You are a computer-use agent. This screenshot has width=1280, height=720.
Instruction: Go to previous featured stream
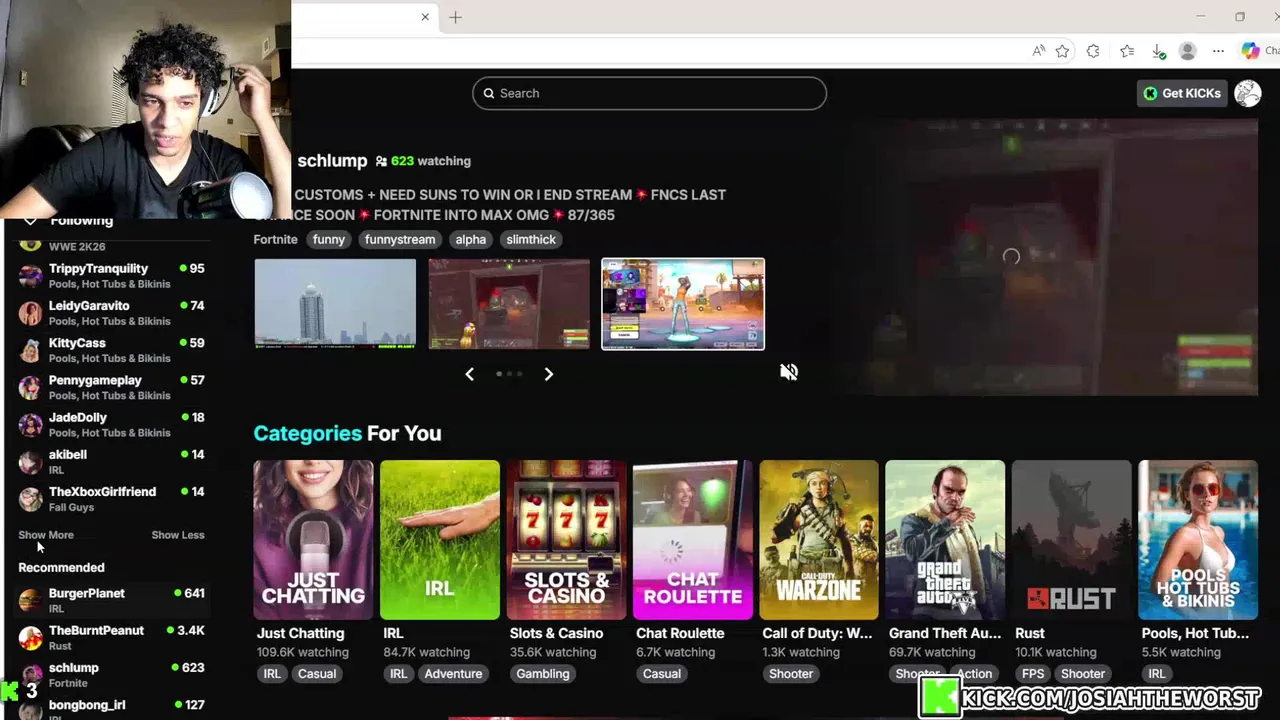pos(469,374)
